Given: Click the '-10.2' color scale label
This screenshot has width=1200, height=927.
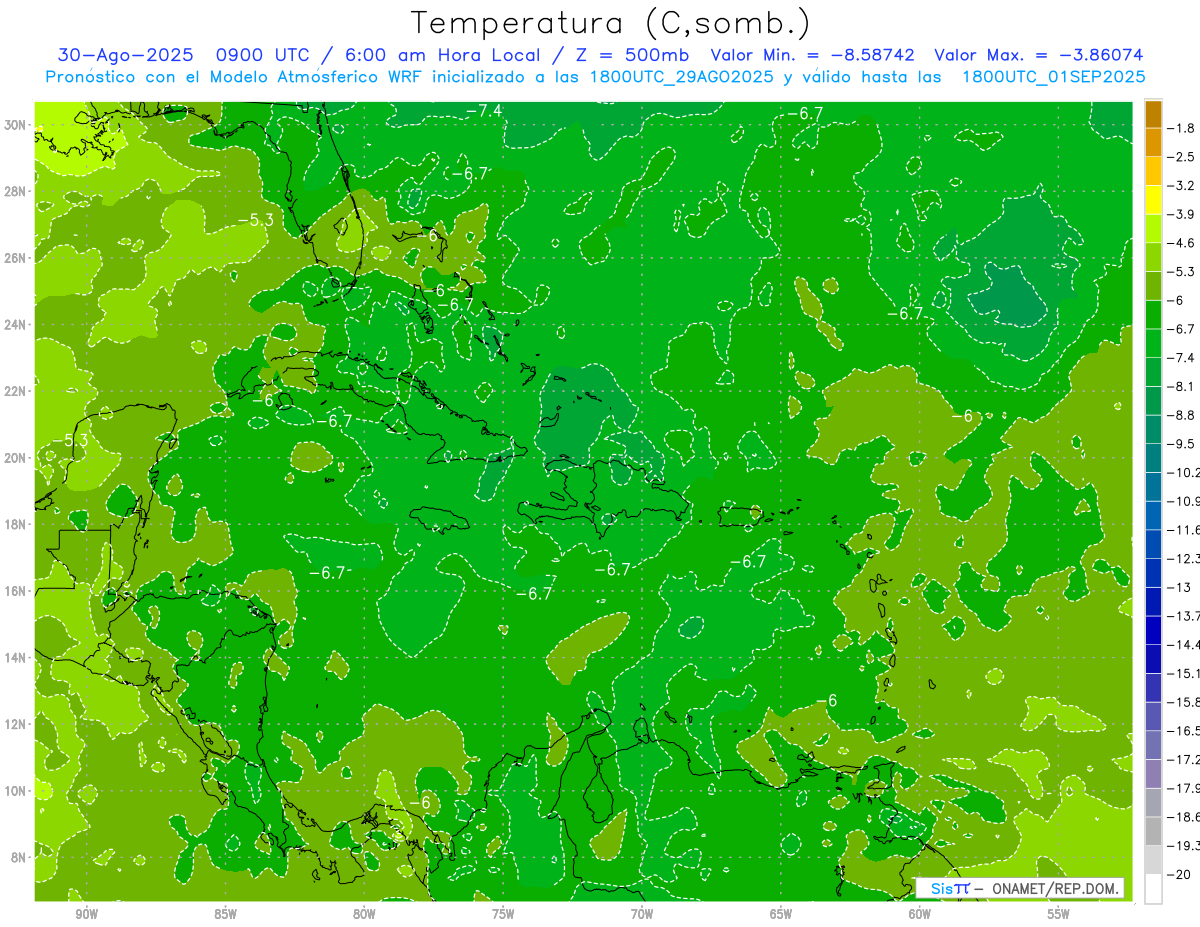Looking at the screenshot, I should point(1184,472).
